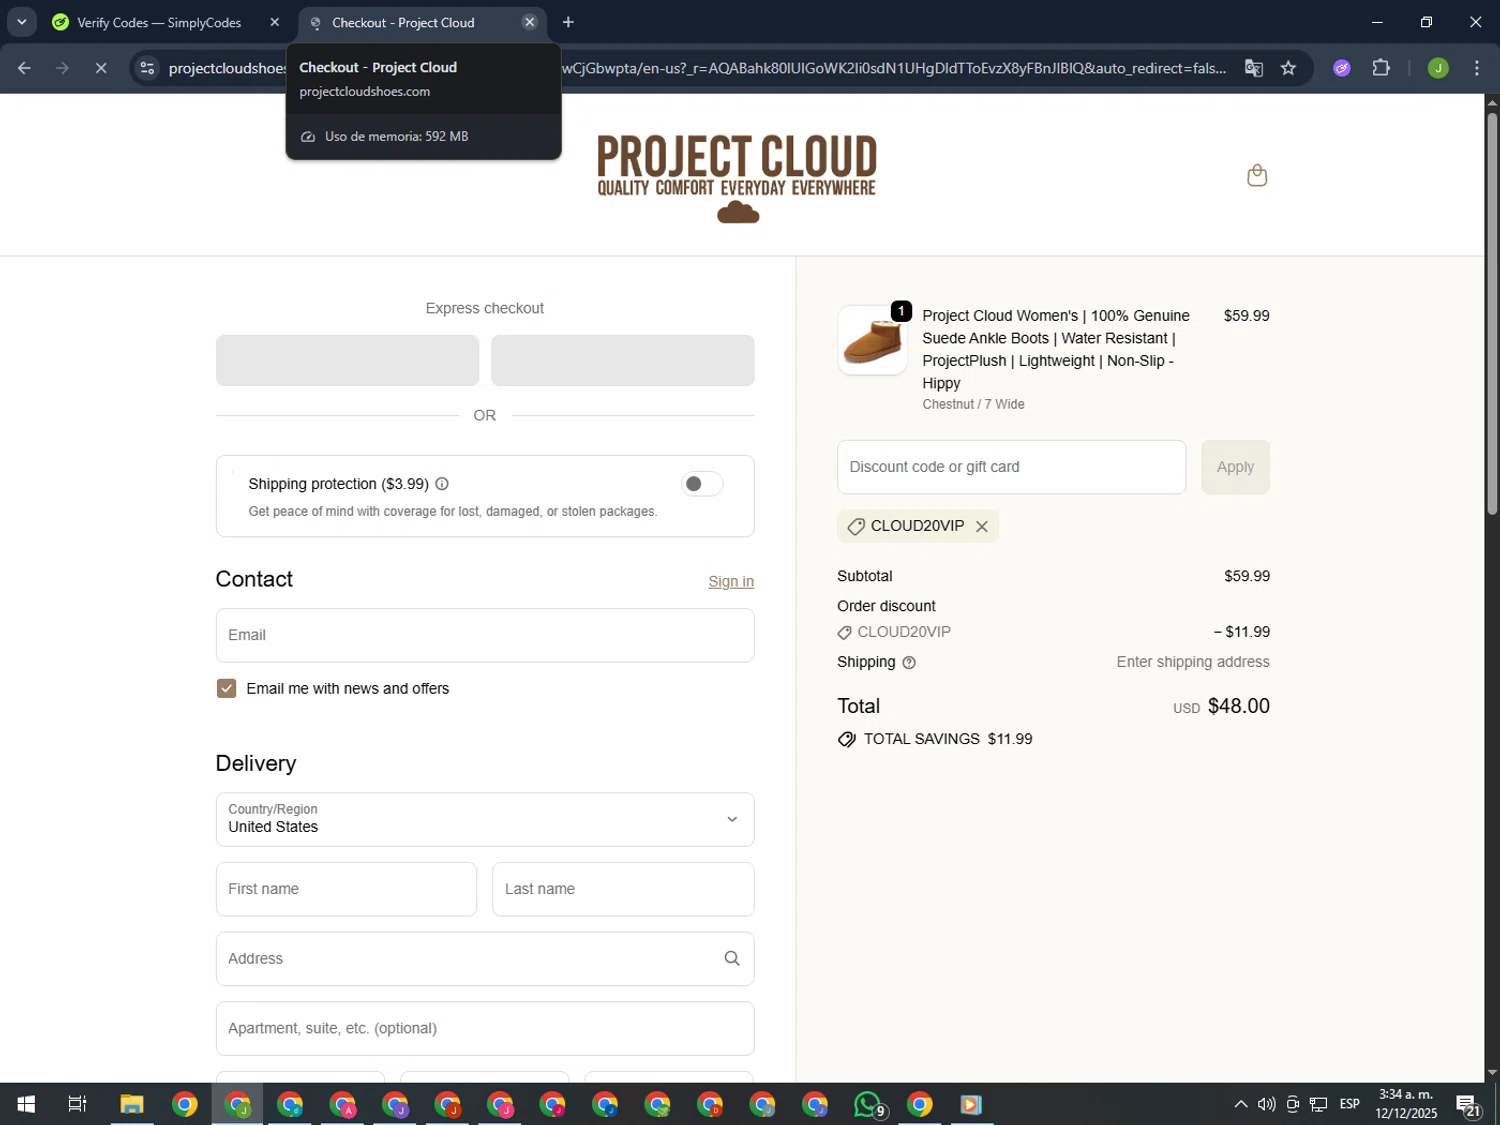
Task: Remove the CLOUD20VIP discount tag
Action: coord(982,527)
